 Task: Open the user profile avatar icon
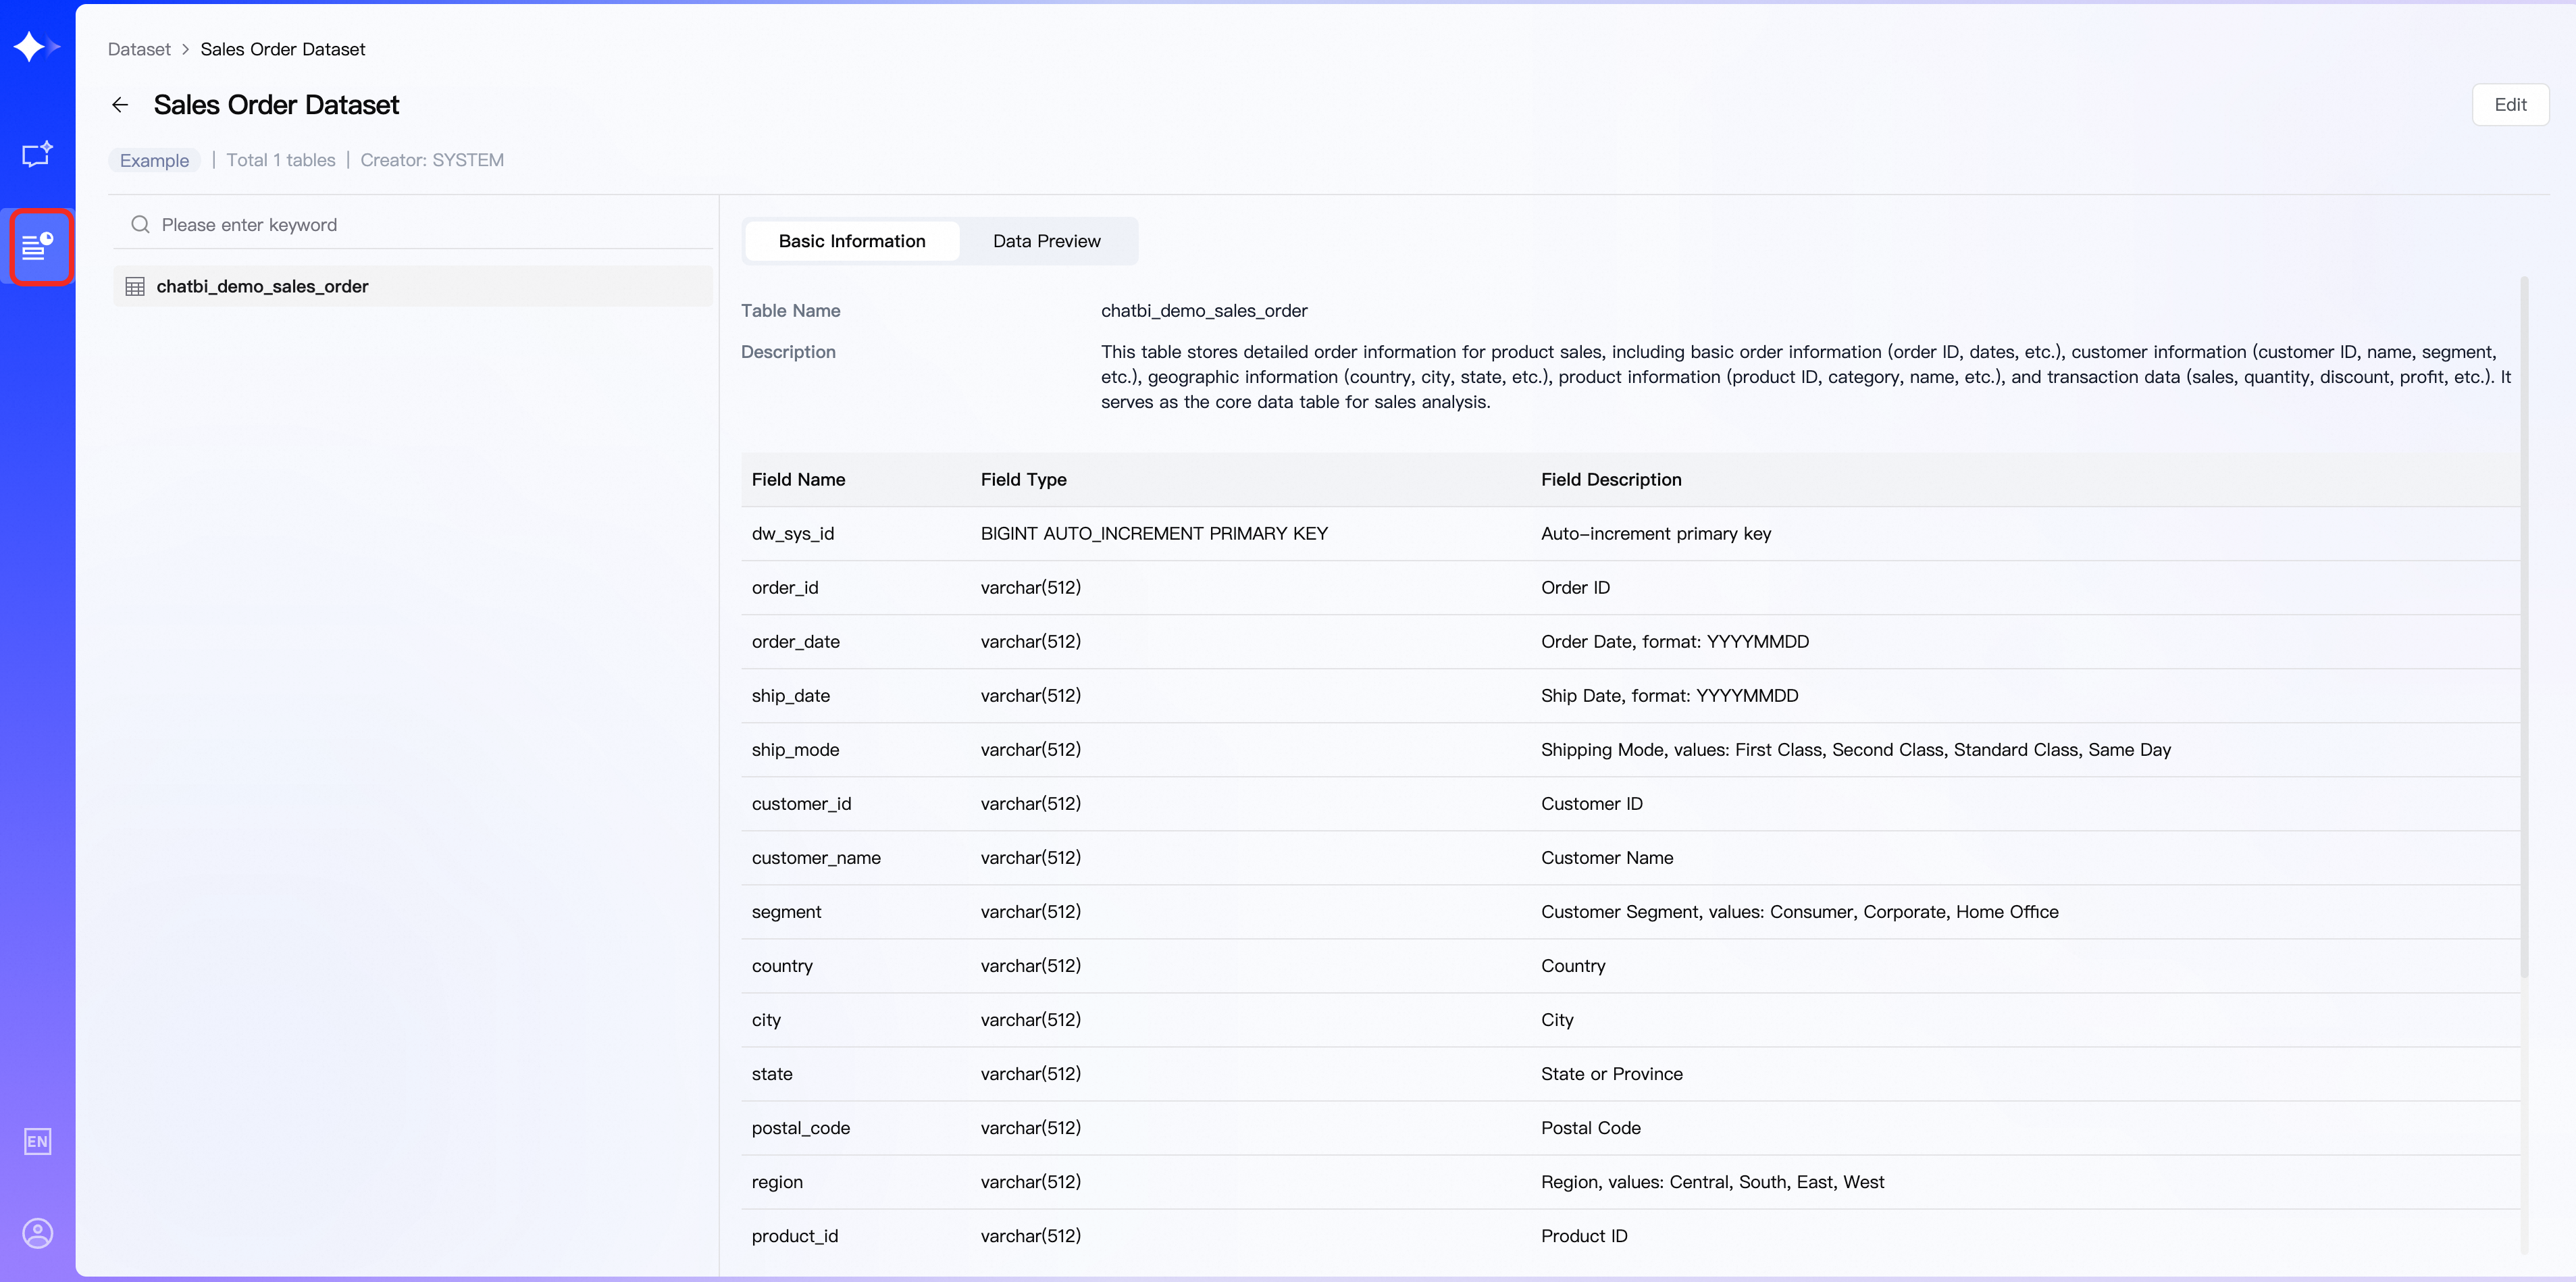[37, 1233]
